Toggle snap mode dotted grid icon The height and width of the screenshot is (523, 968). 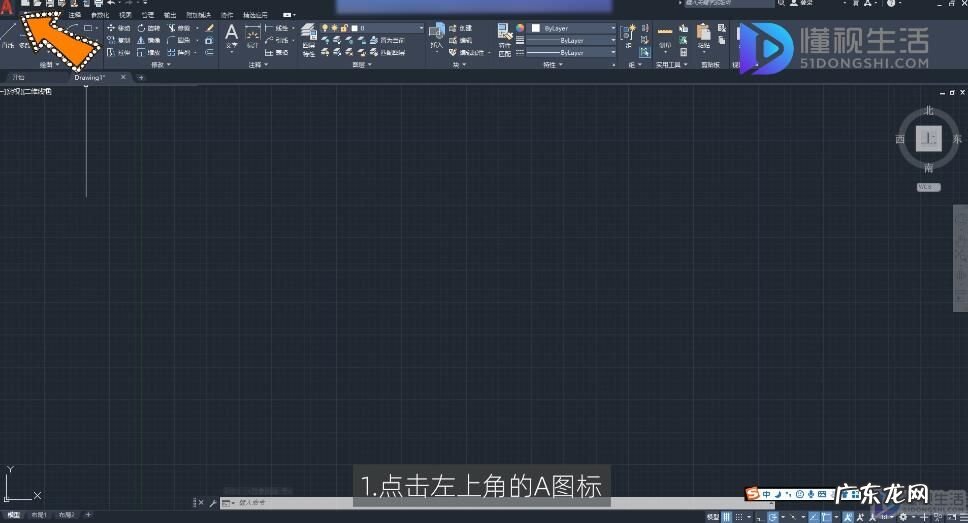(739, 517)
